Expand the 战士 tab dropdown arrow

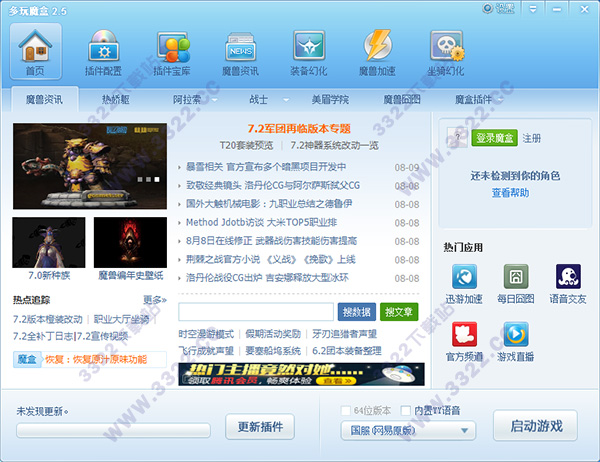point(286,100)
